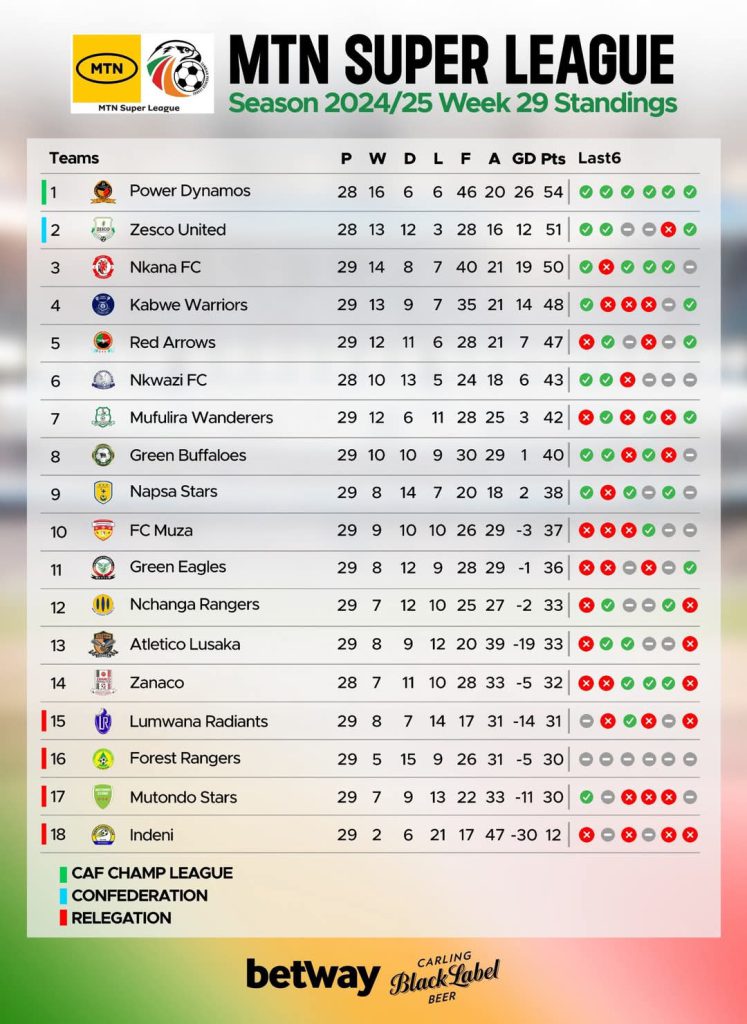
Task: Click the green CAF Champ League swatch
Action: (x=63, y=874)
